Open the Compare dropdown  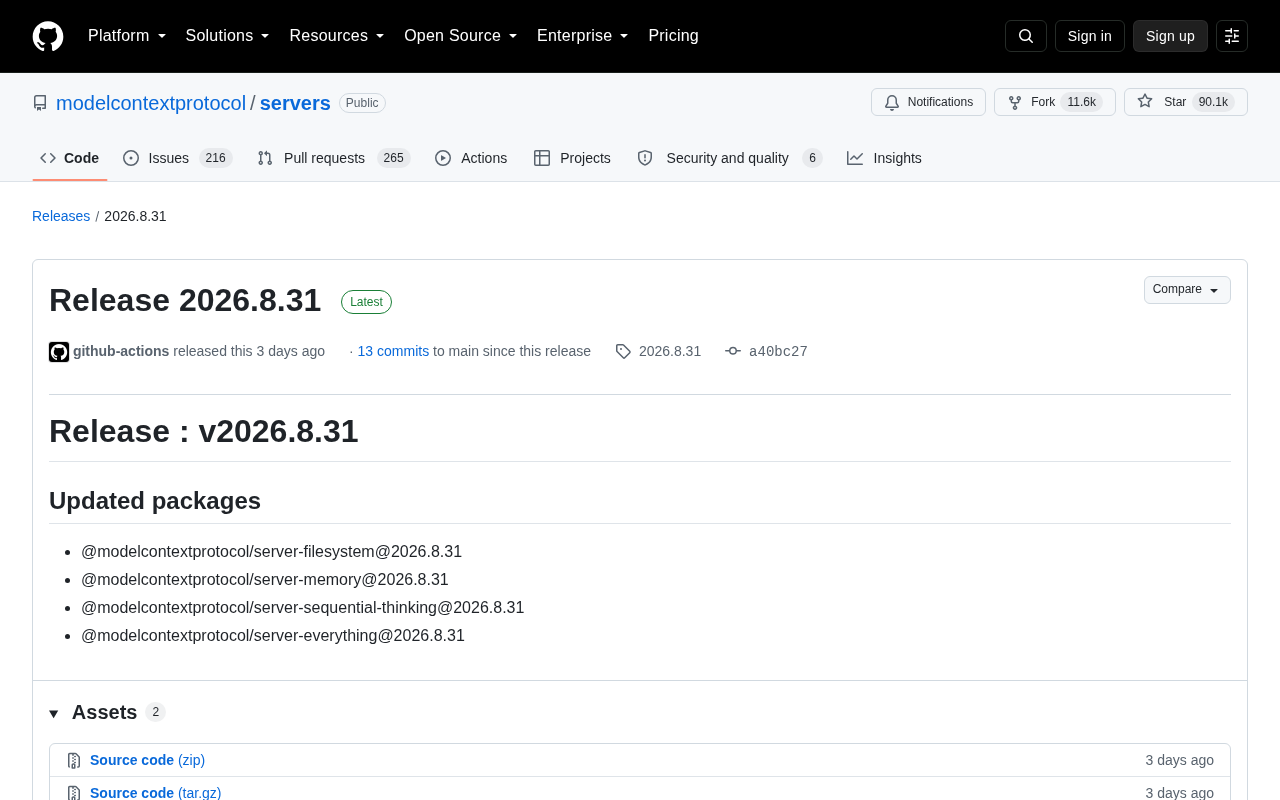(1187, 290)
